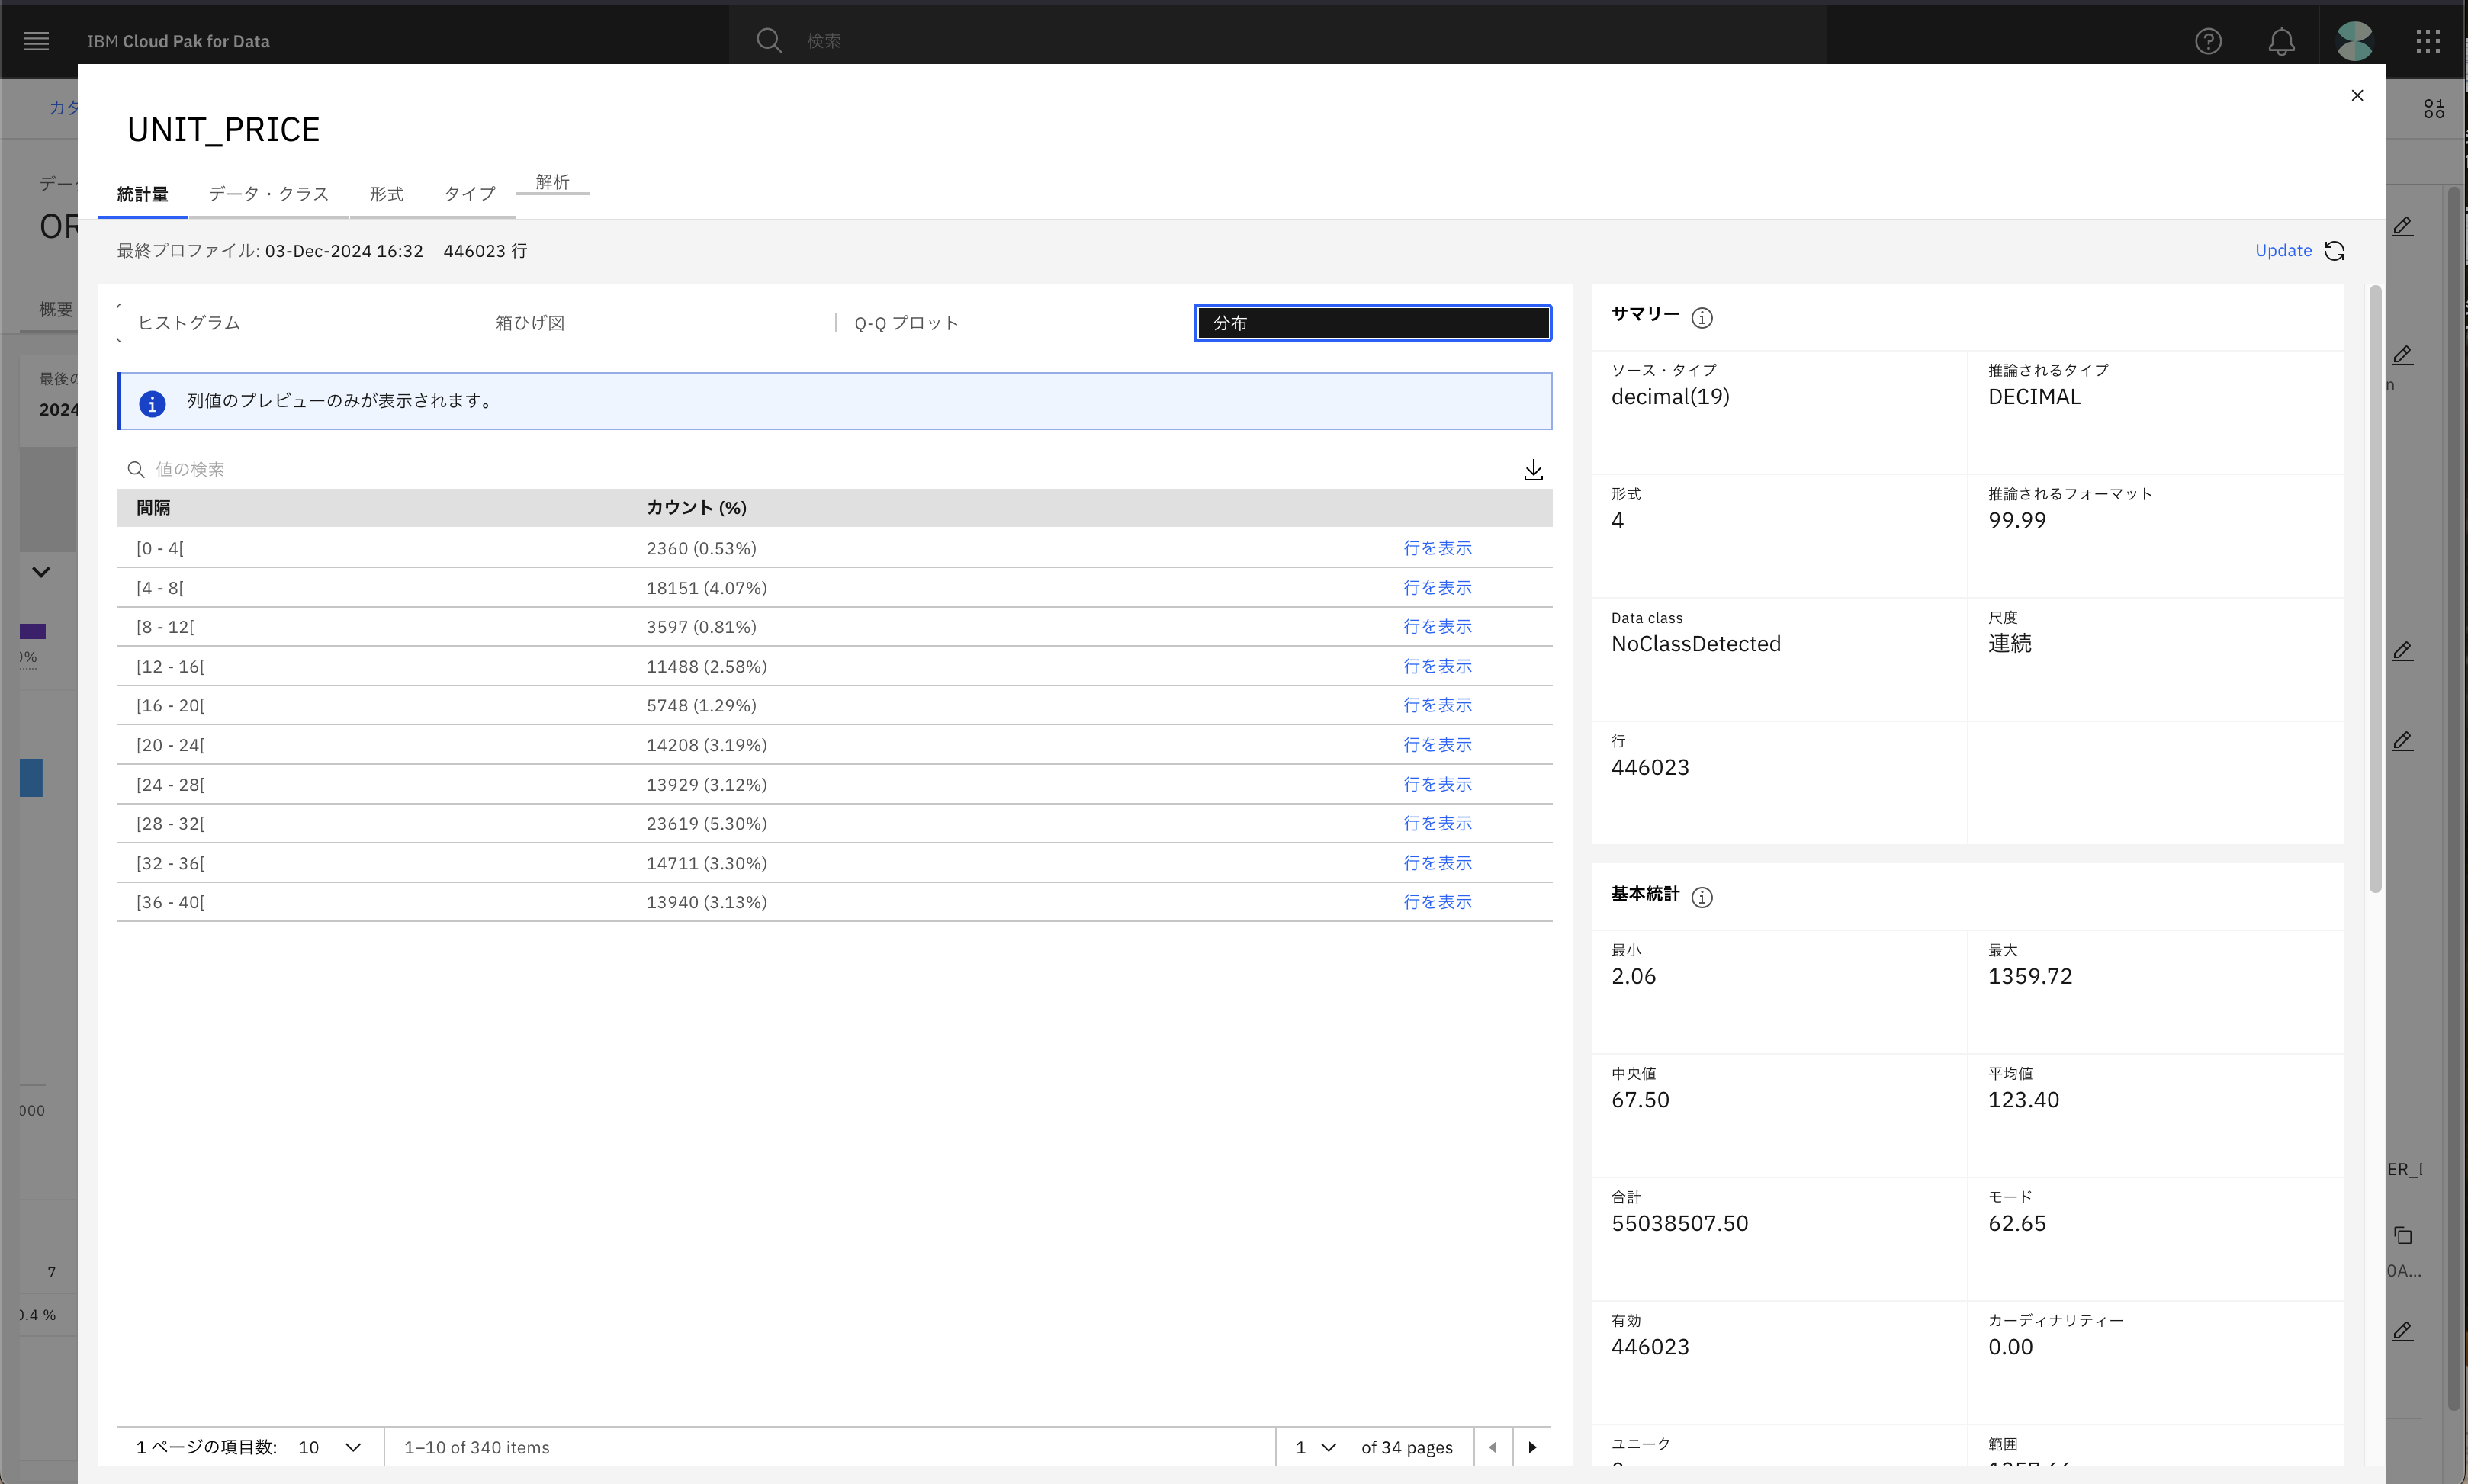Screen dimensions: 2468x1484
Task: Open the hamburger navigation menu
Action: click(36, 41)
